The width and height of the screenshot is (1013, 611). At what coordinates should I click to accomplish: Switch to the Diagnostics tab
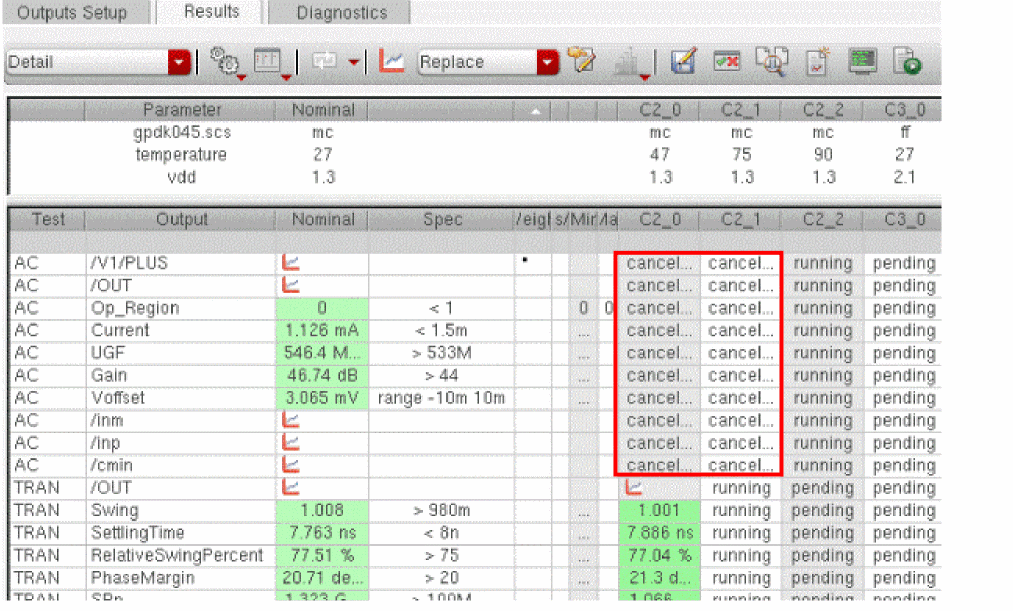pos(341,13)
